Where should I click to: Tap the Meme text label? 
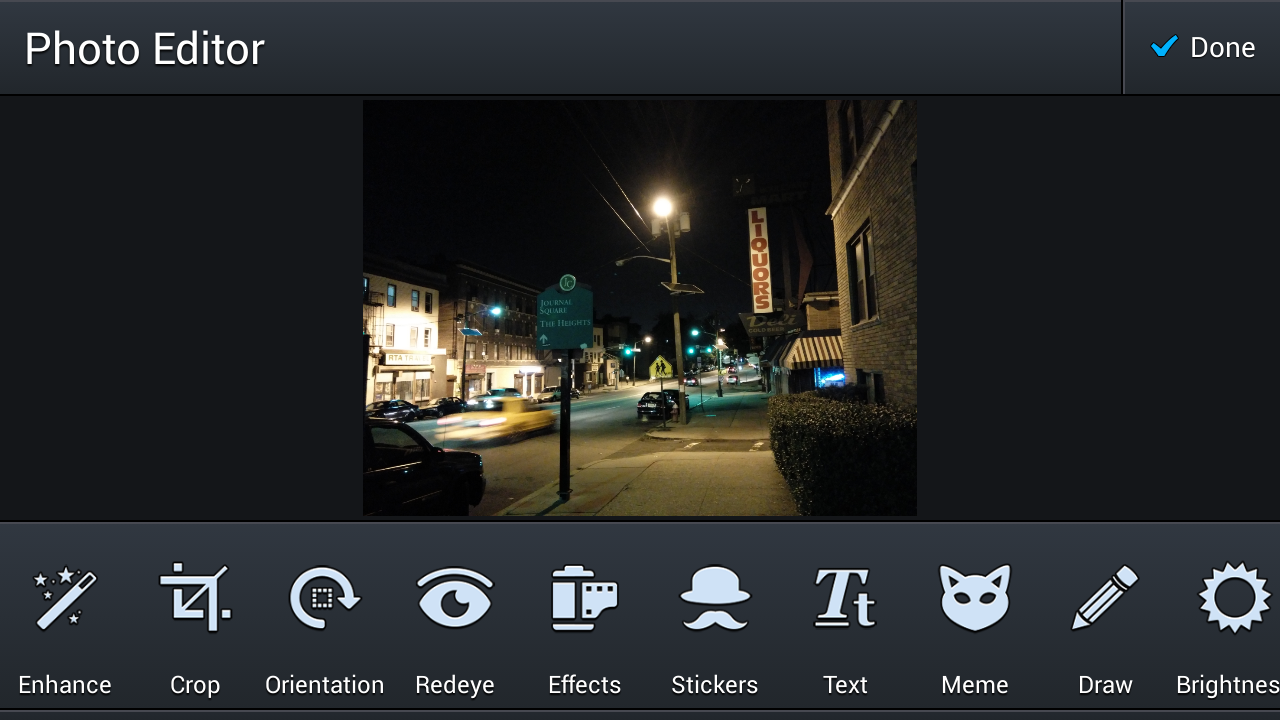pyautogui.click(x=975, y=685)
